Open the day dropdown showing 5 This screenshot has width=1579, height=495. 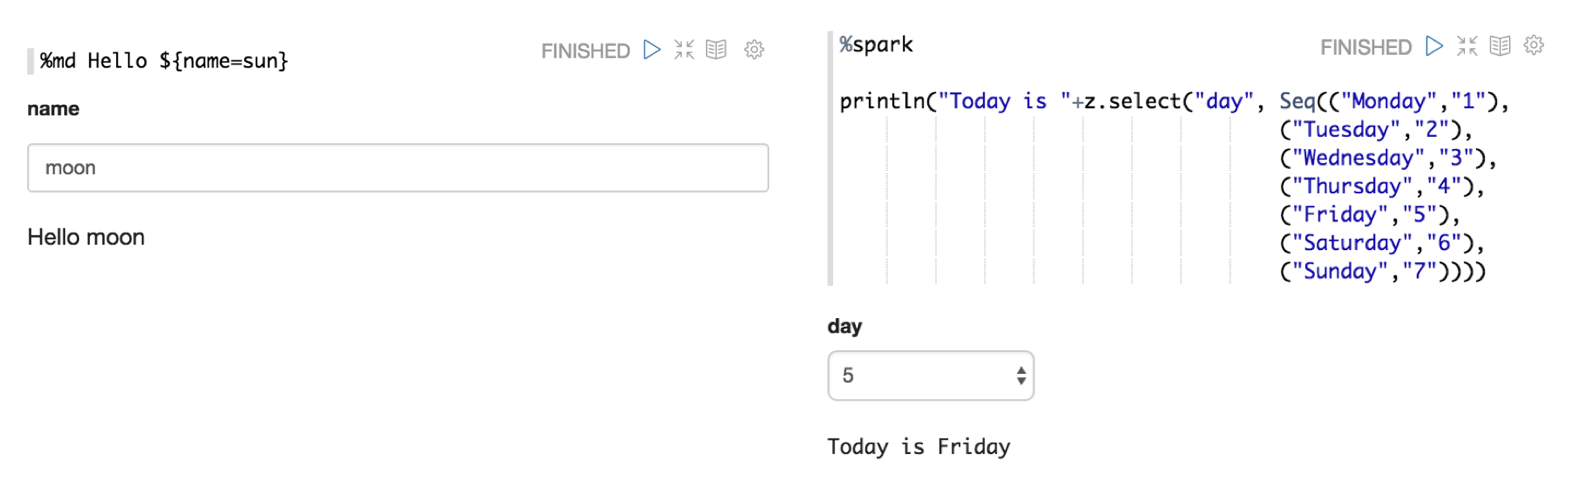point(920,376)
